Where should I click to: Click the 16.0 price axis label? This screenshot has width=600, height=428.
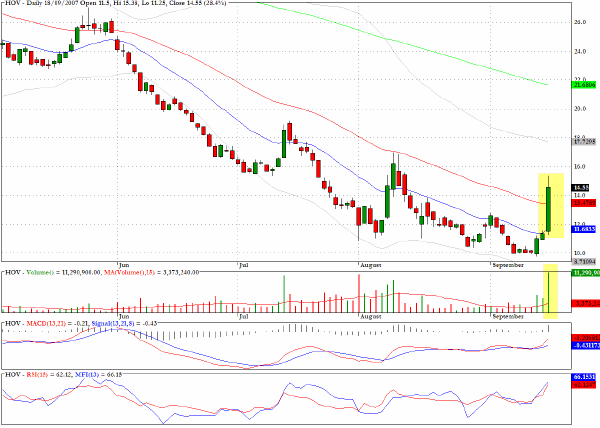point(580,166)
